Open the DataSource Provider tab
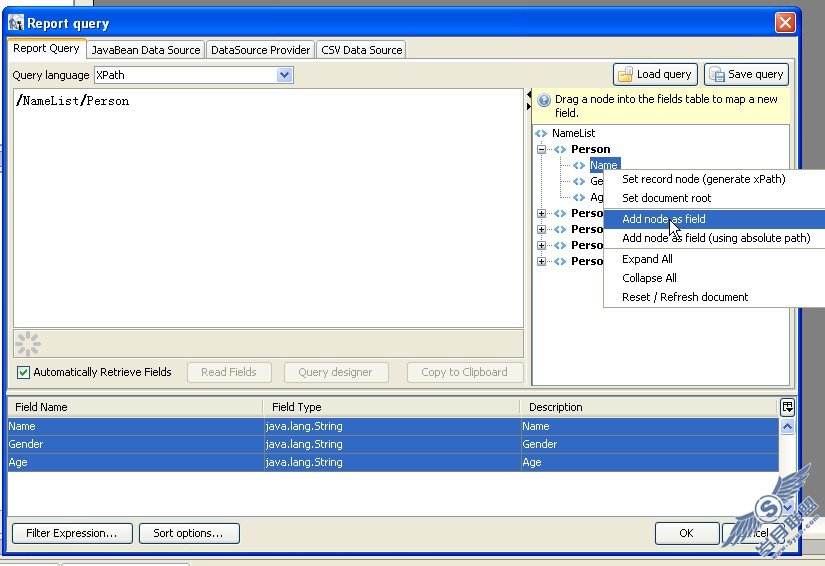The image size is (825, 566). (x=260, y=50)
